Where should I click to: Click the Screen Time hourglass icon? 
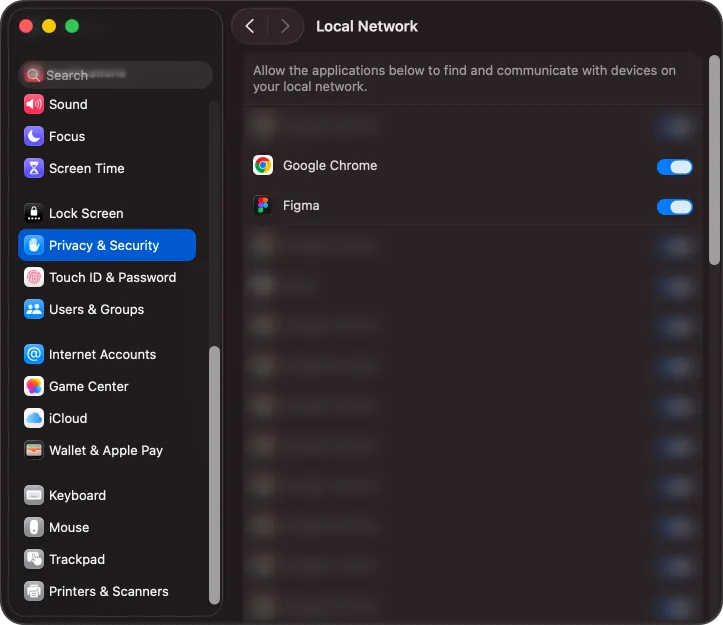[34, 168]
